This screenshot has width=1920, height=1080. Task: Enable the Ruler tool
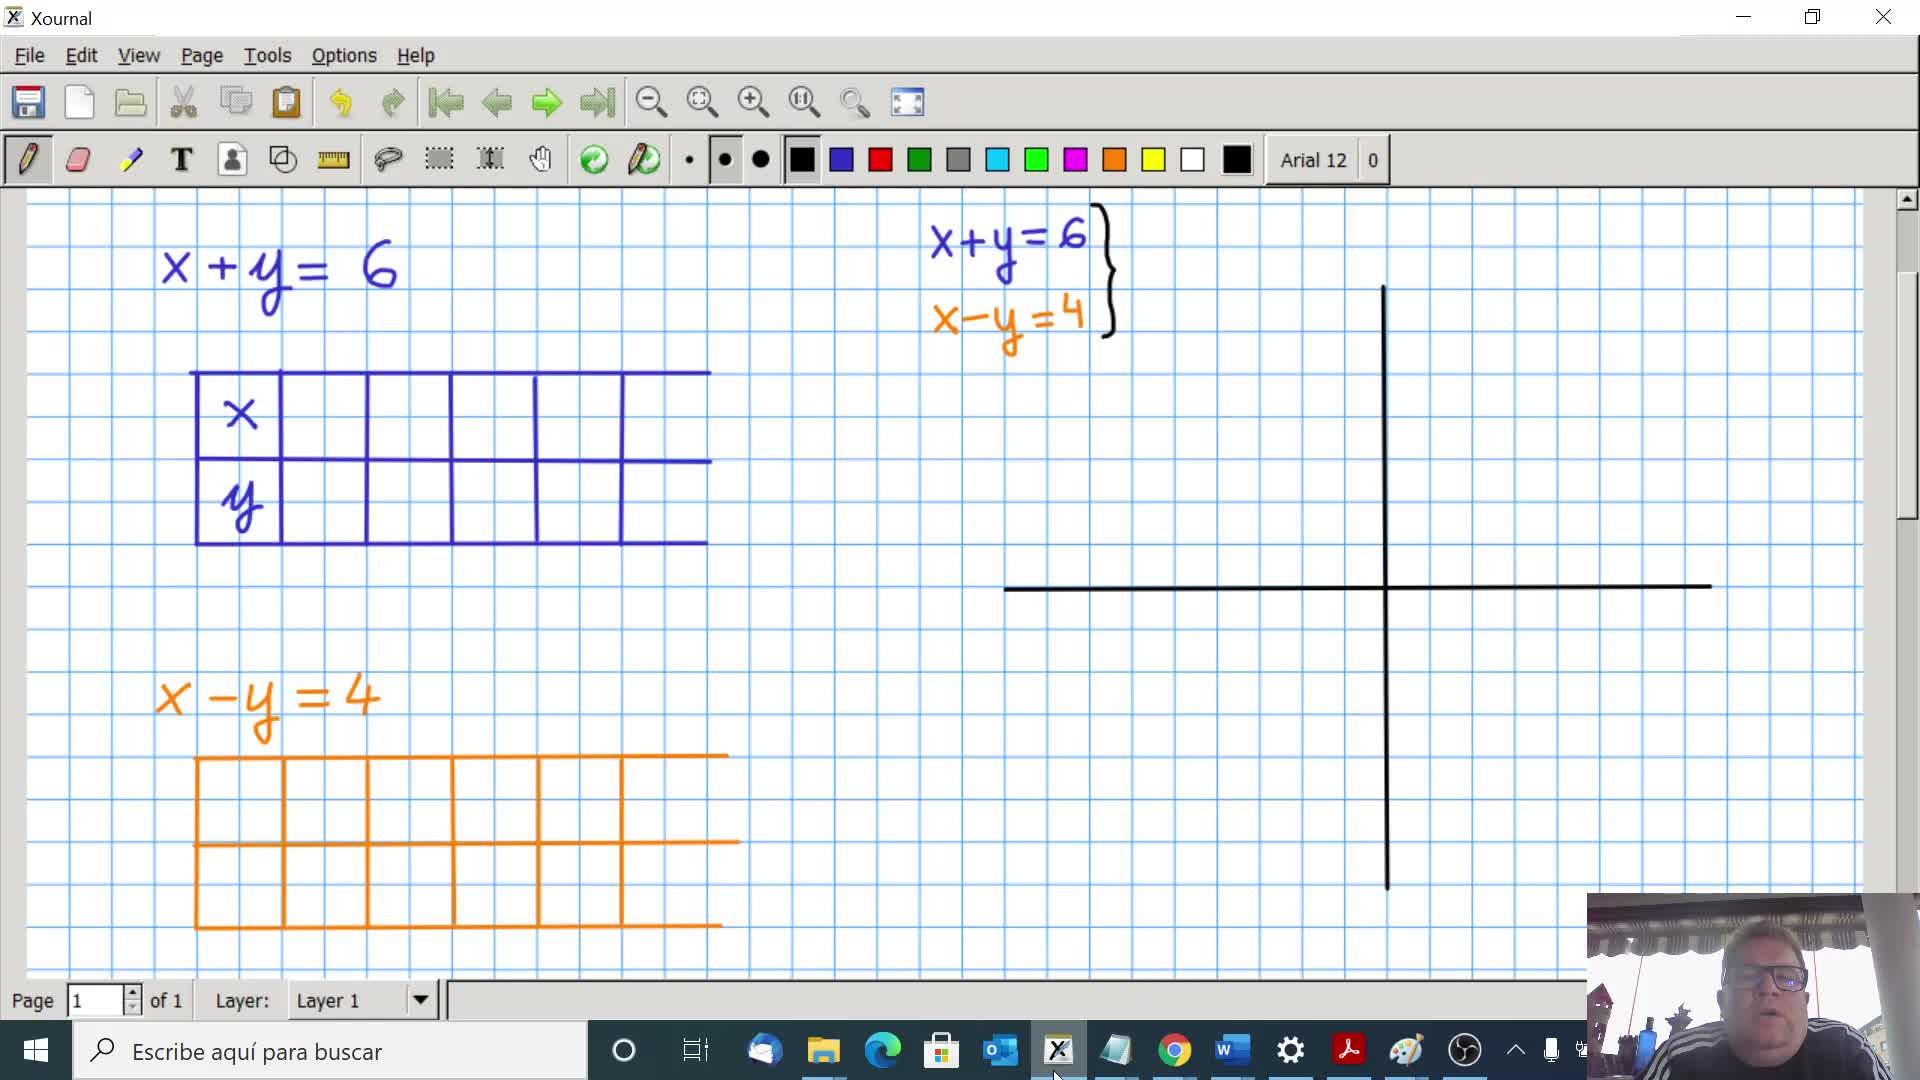coord(333,160)
